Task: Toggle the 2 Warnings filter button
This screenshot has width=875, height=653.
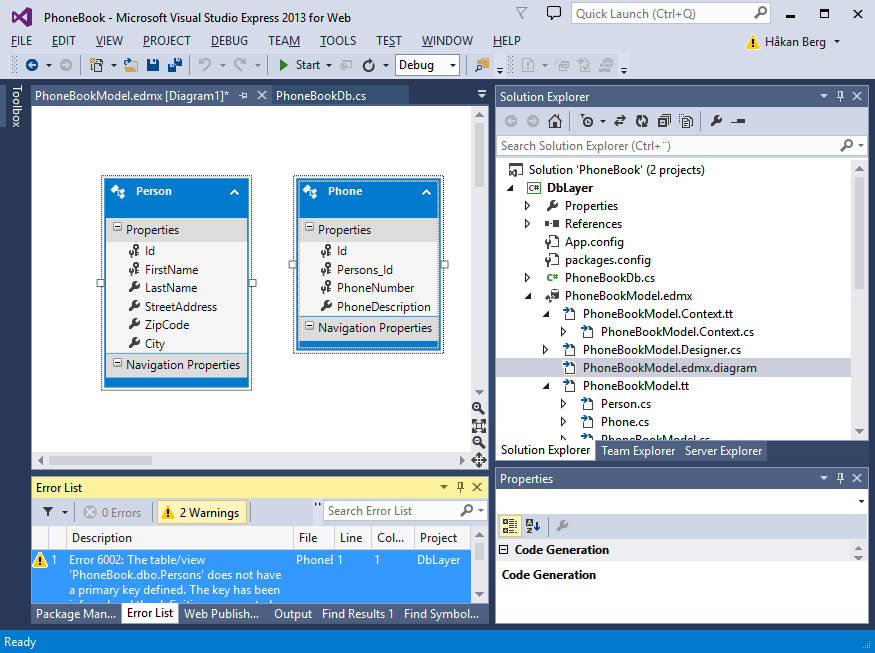Action: pyautogui.click(x=201, y=512)
